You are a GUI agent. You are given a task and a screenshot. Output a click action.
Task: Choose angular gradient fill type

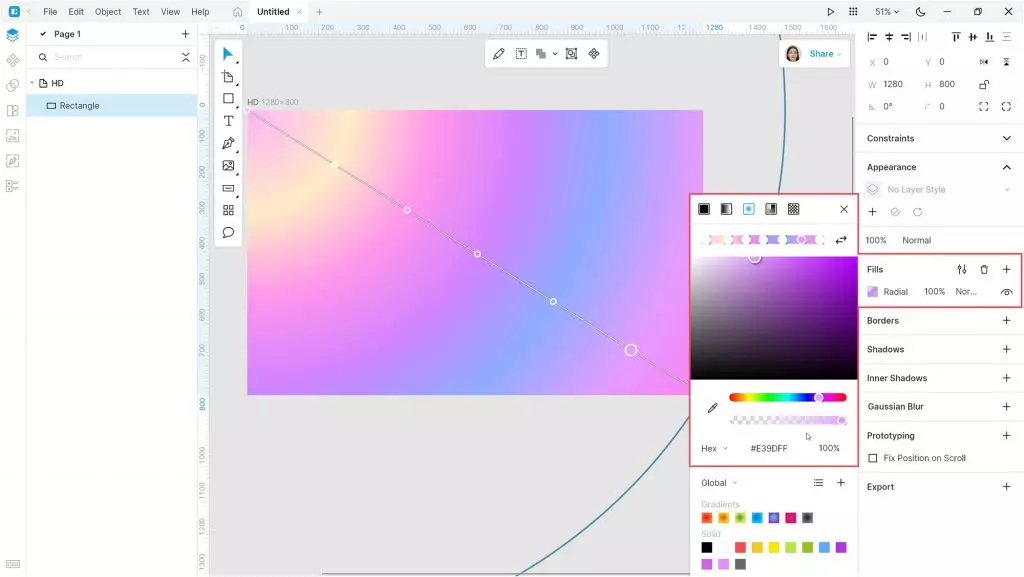tap(771, 209)
